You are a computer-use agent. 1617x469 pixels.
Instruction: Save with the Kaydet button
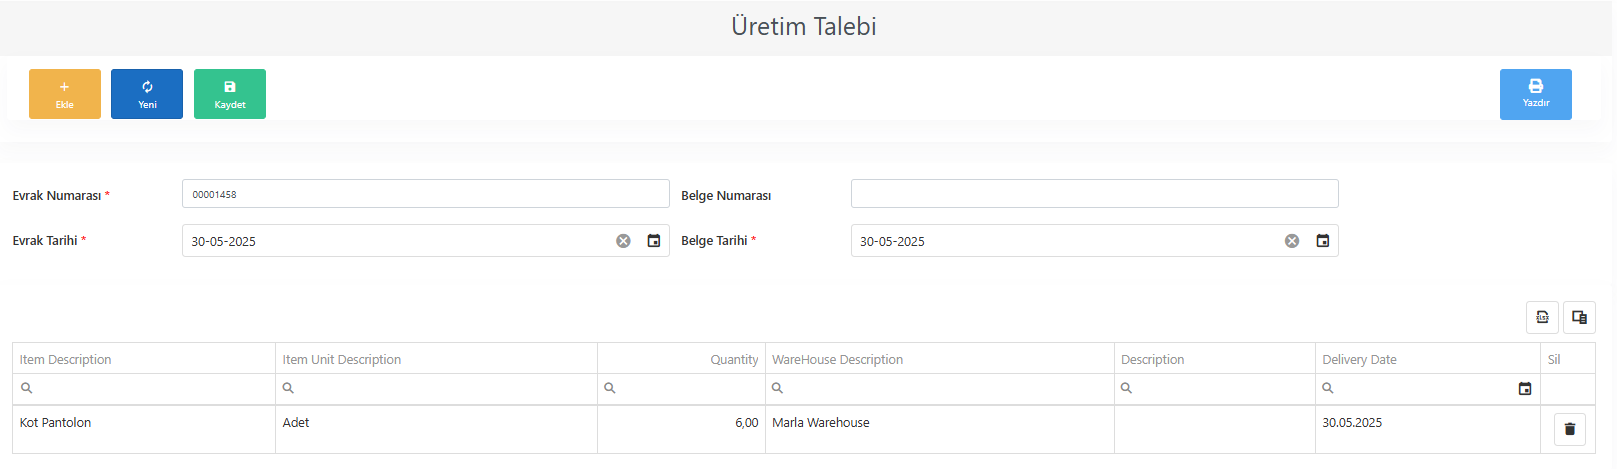click(230, 94)
